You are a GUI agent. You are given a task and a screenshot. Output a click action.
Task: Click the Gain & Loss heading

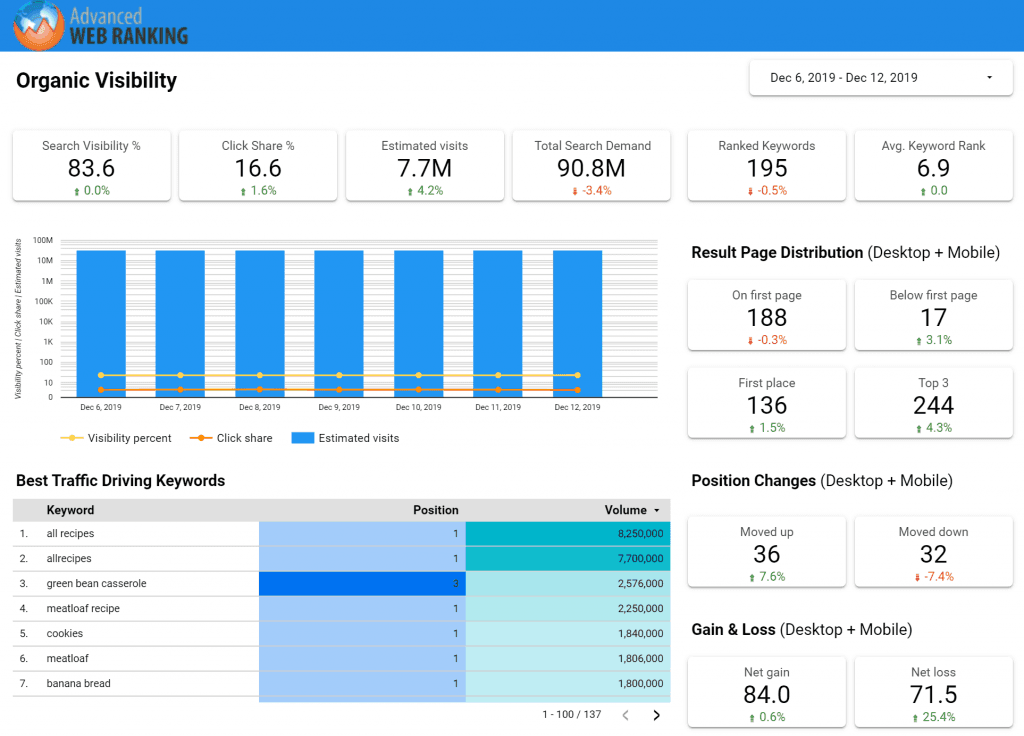[801, 630]
